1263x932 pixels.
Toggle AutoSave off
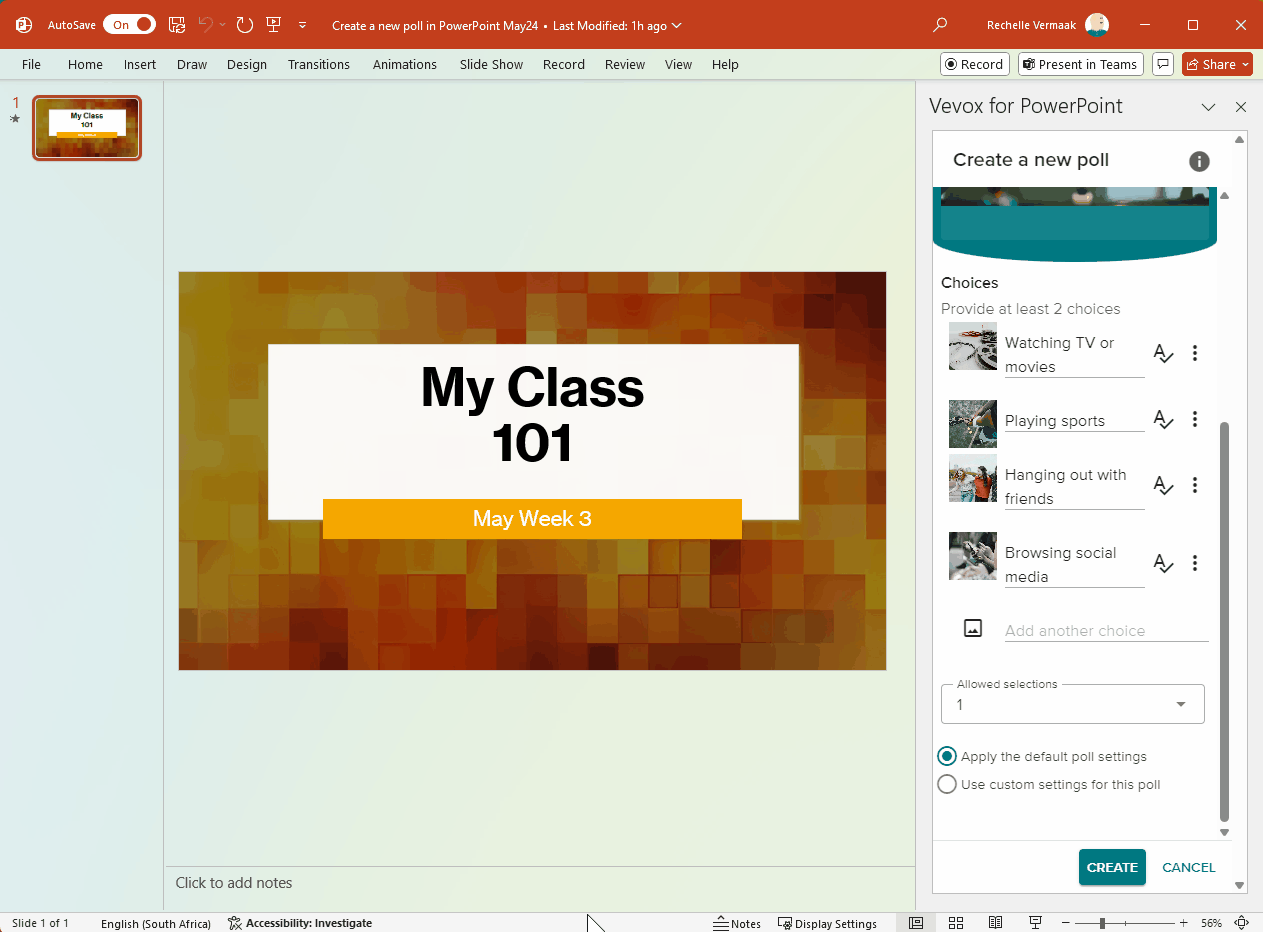[x=129, y=24]
